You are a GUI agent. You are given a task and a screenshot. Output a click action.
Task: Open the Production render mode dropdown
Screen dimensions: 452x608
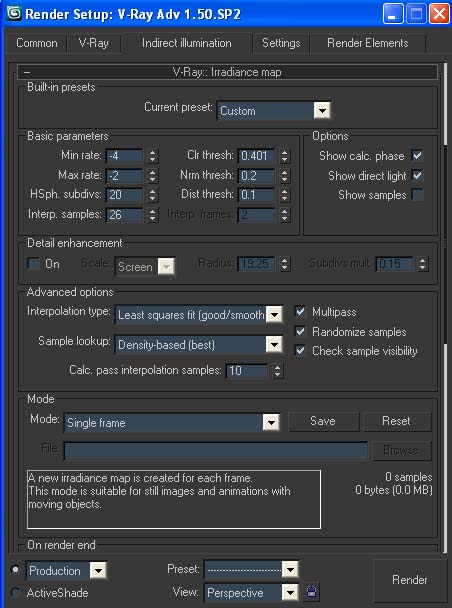point(66,571)
